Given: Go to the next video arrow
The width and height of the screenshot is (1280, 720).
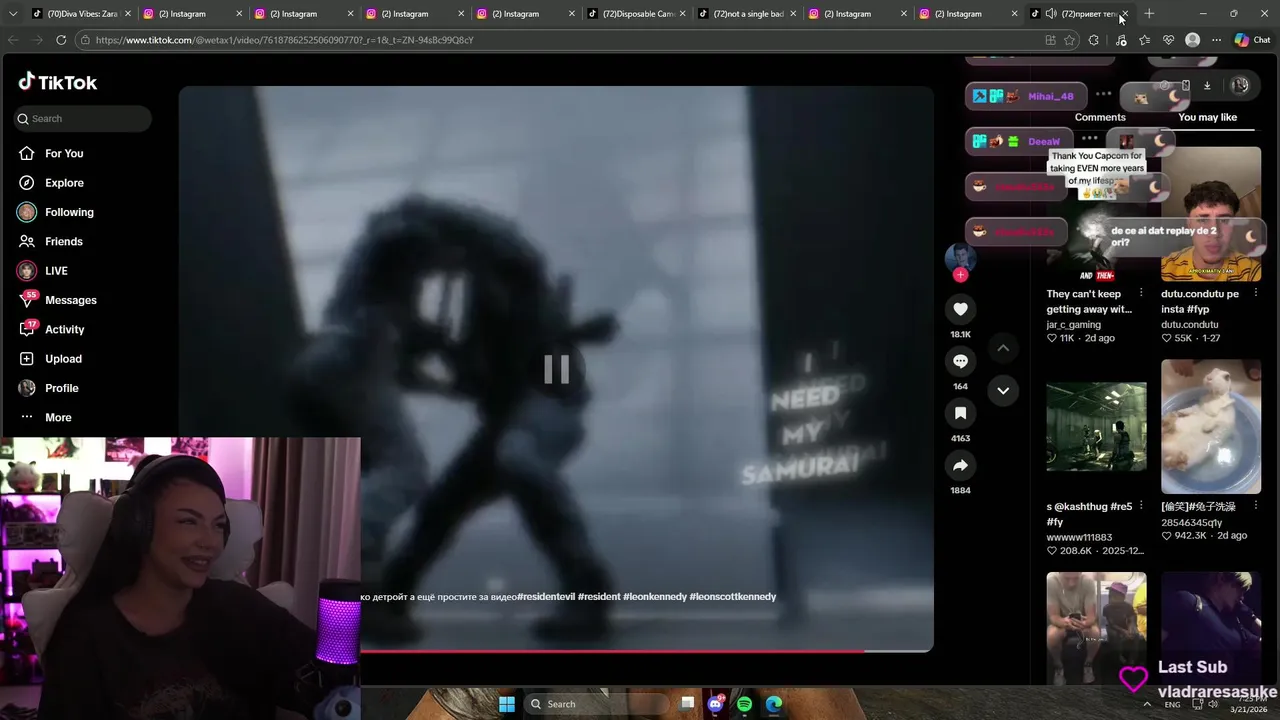Looking at the screenshot, I should coord(1003,390).
